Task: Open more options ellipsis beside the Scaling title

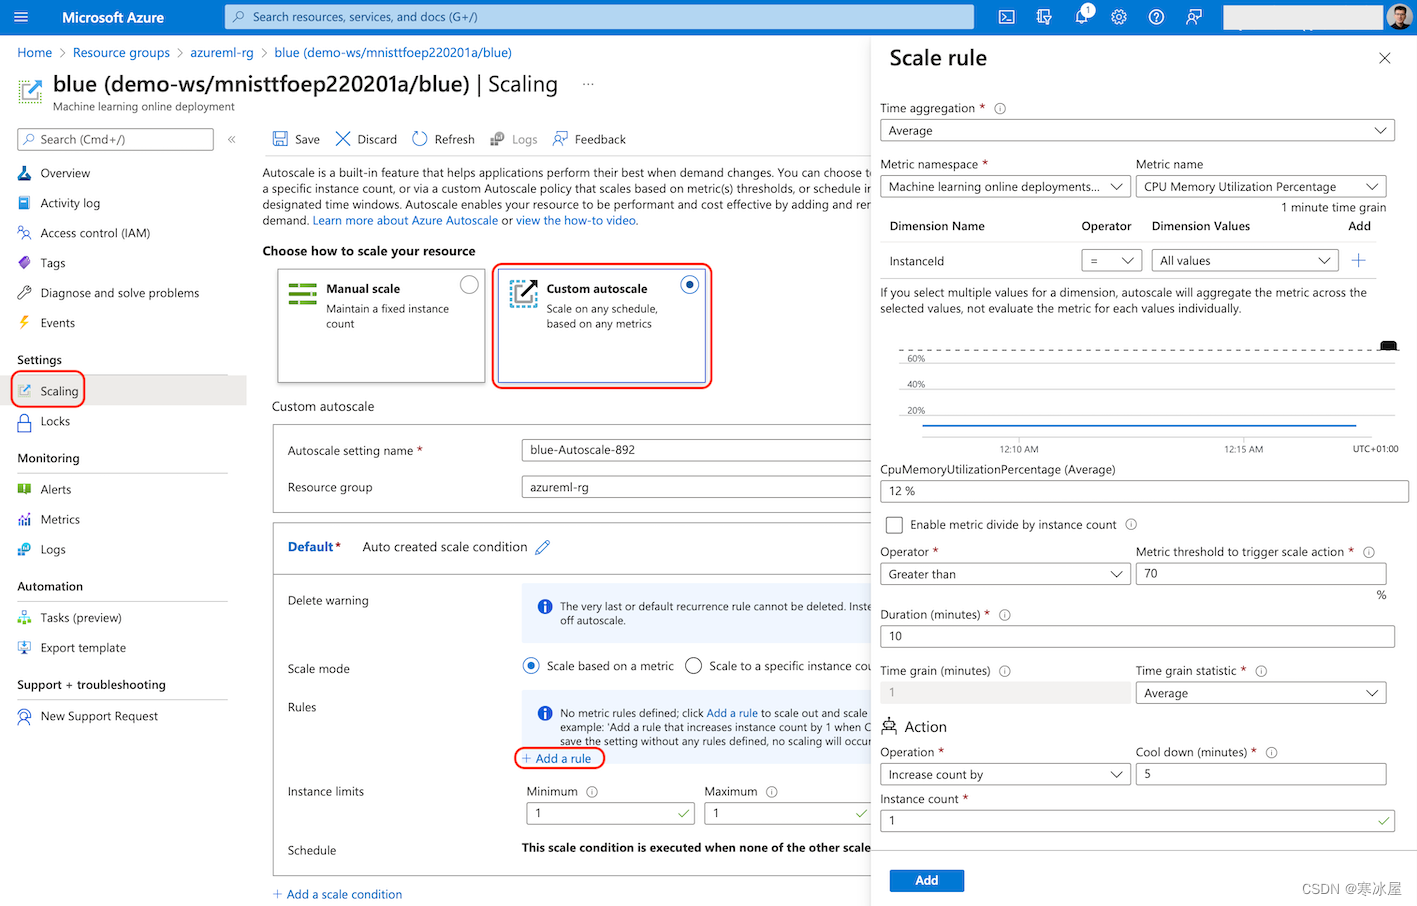Action: pyautogui.click(x=588, y=84)
